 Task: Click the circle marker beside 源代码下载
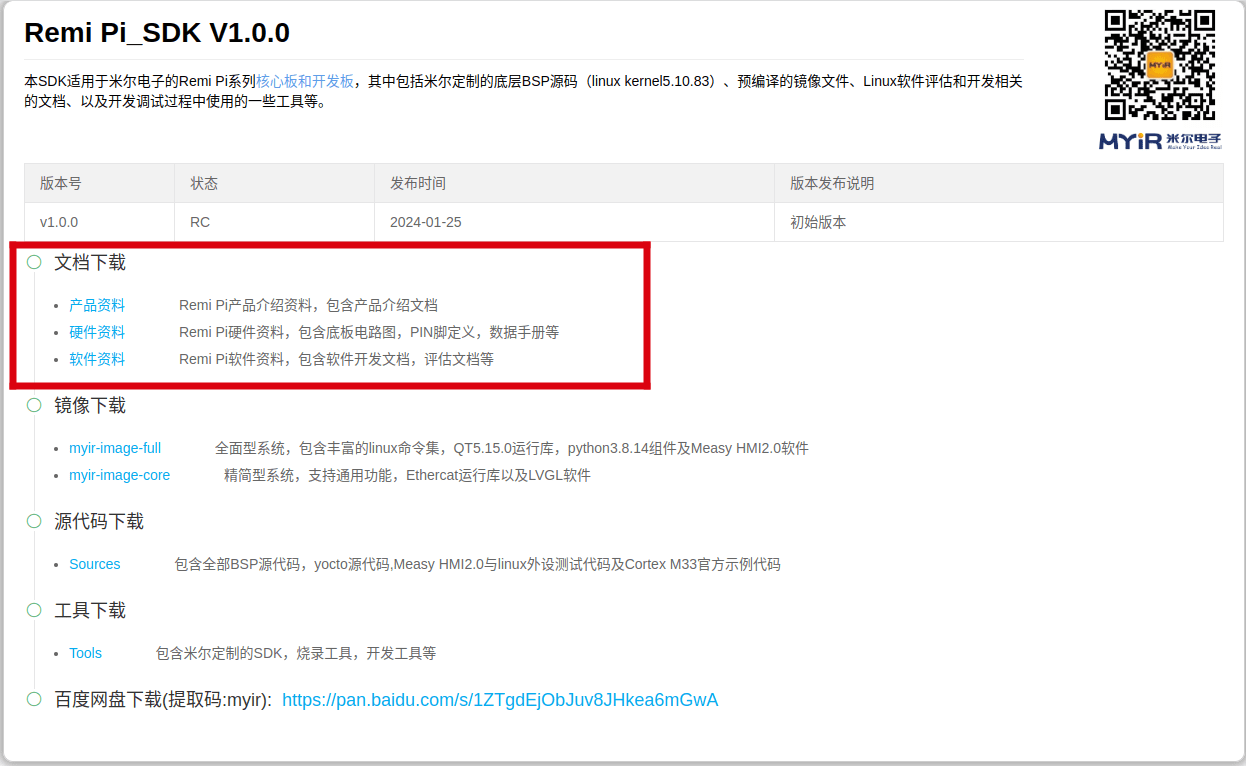point(34,521)
